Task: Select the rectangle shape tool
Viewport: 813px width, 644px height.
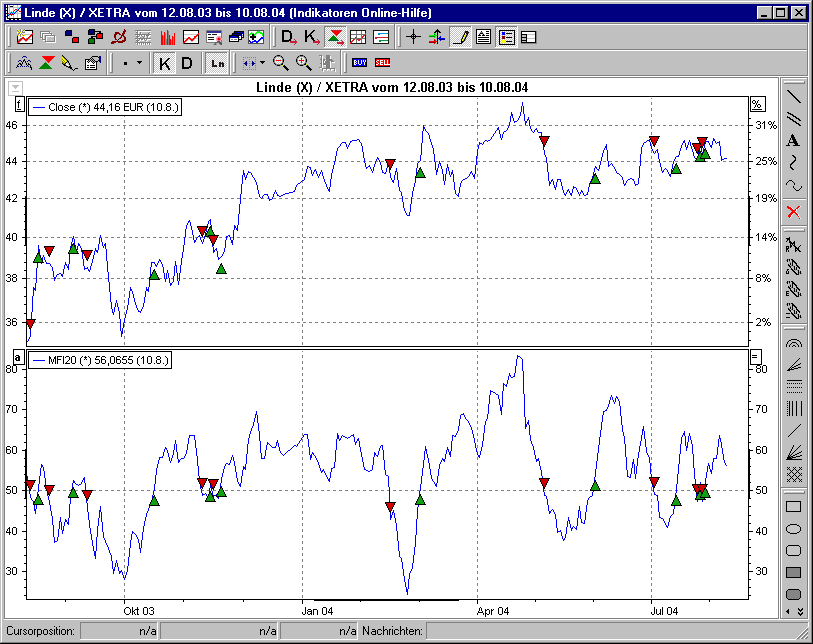Action: (793, 507)
